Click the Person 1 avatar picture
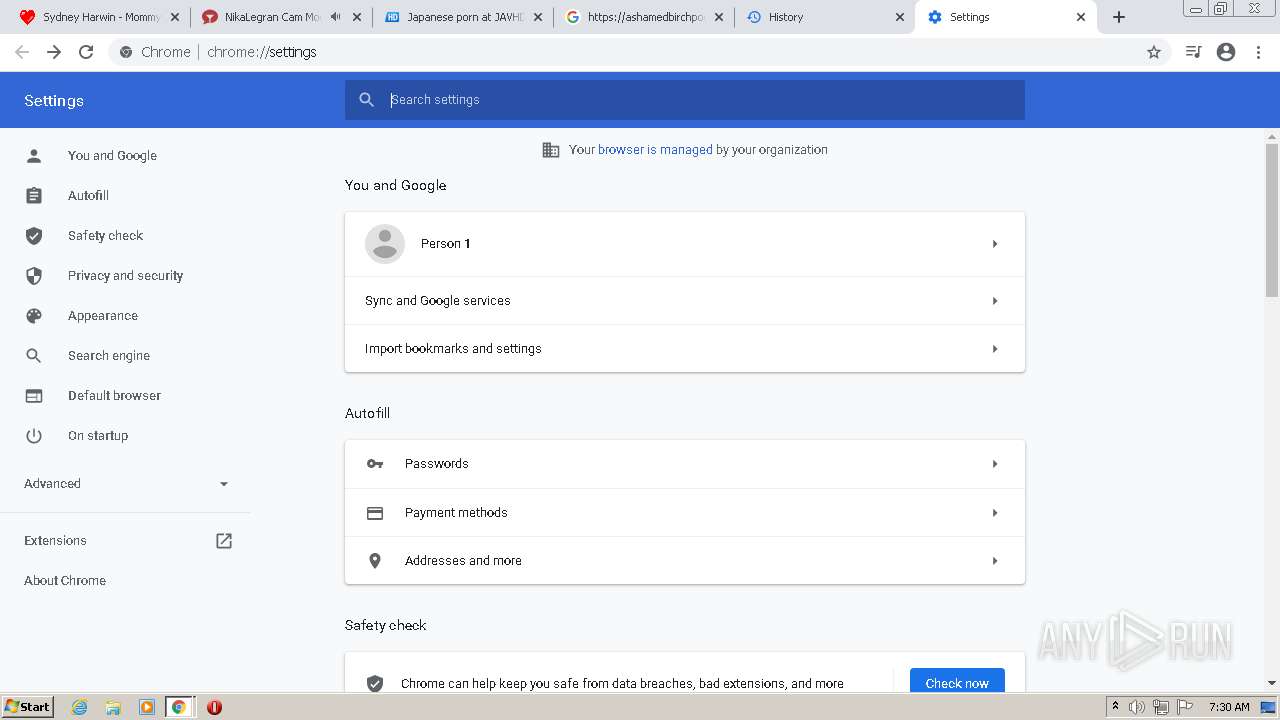The image size is (1280, 720). coord(385,244)
